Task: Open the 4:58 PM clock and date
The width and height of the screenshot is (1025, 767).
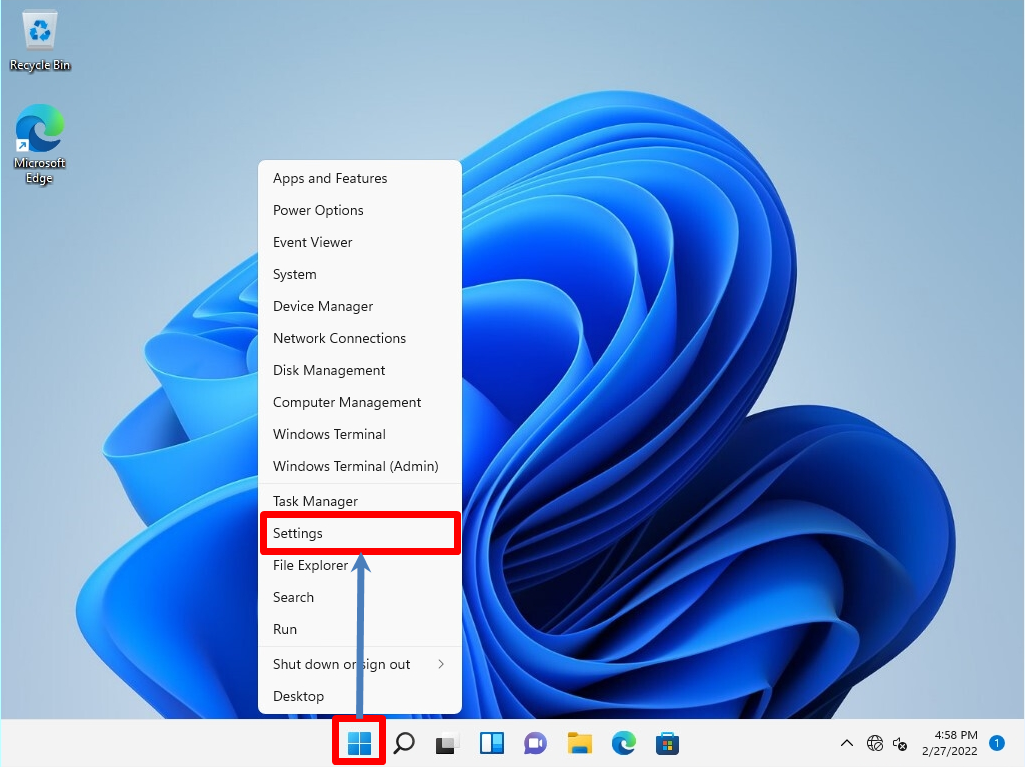Action: coord(950,743)
